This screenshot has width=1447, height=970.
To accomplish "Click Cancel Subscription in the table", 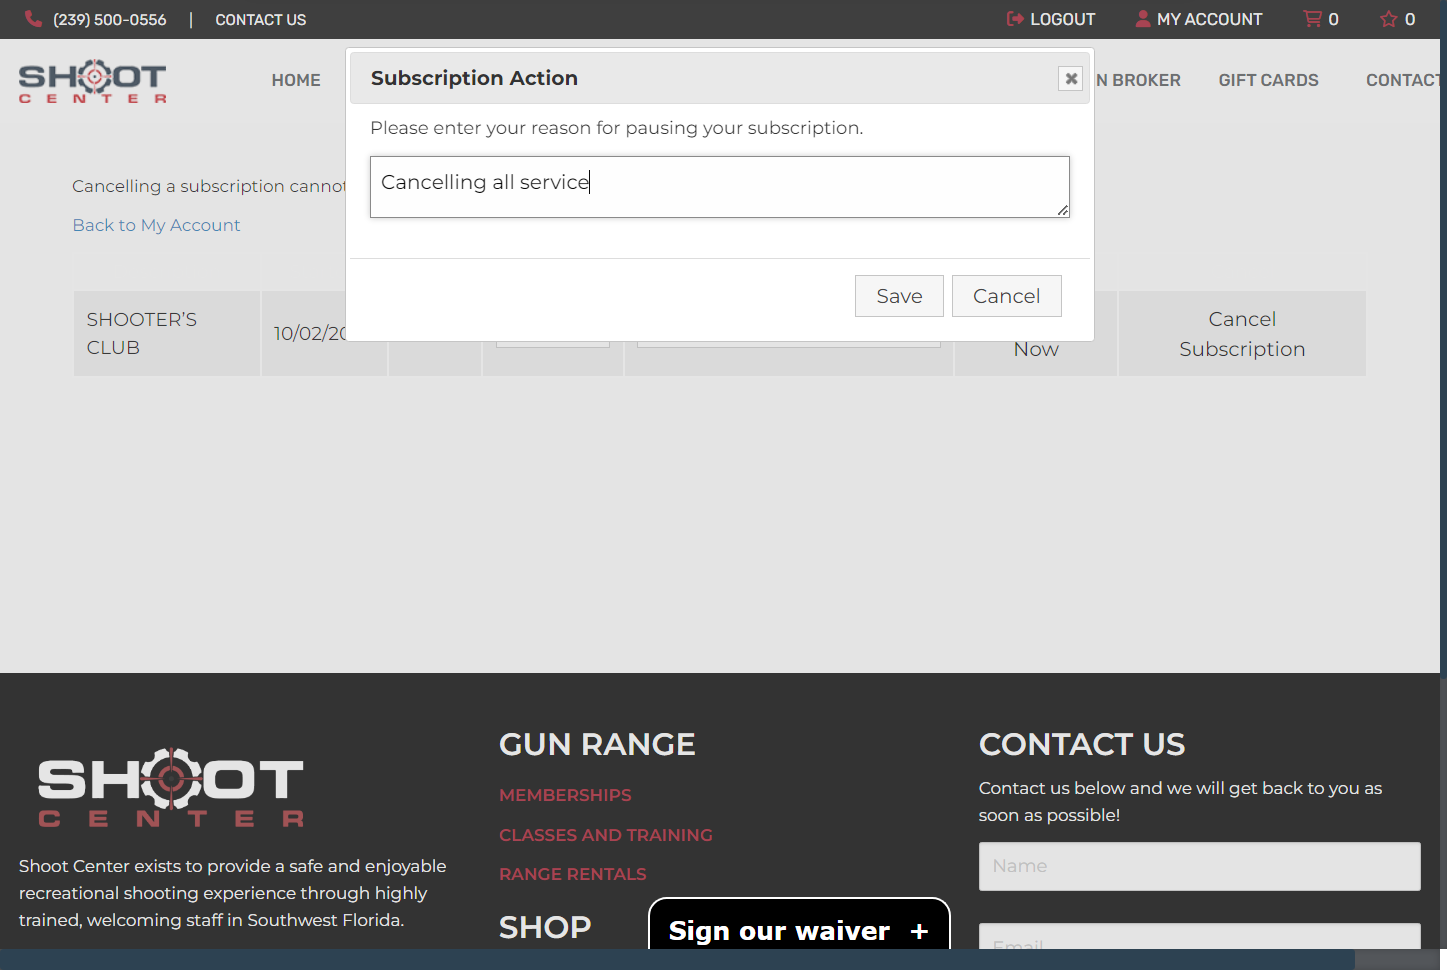I will pyautogui.click(x=1242, y=334).
